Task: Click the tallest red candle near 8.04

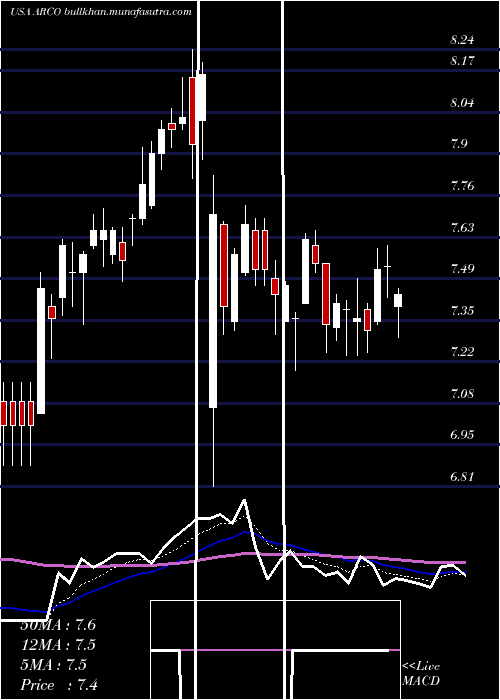Action: 192,111
